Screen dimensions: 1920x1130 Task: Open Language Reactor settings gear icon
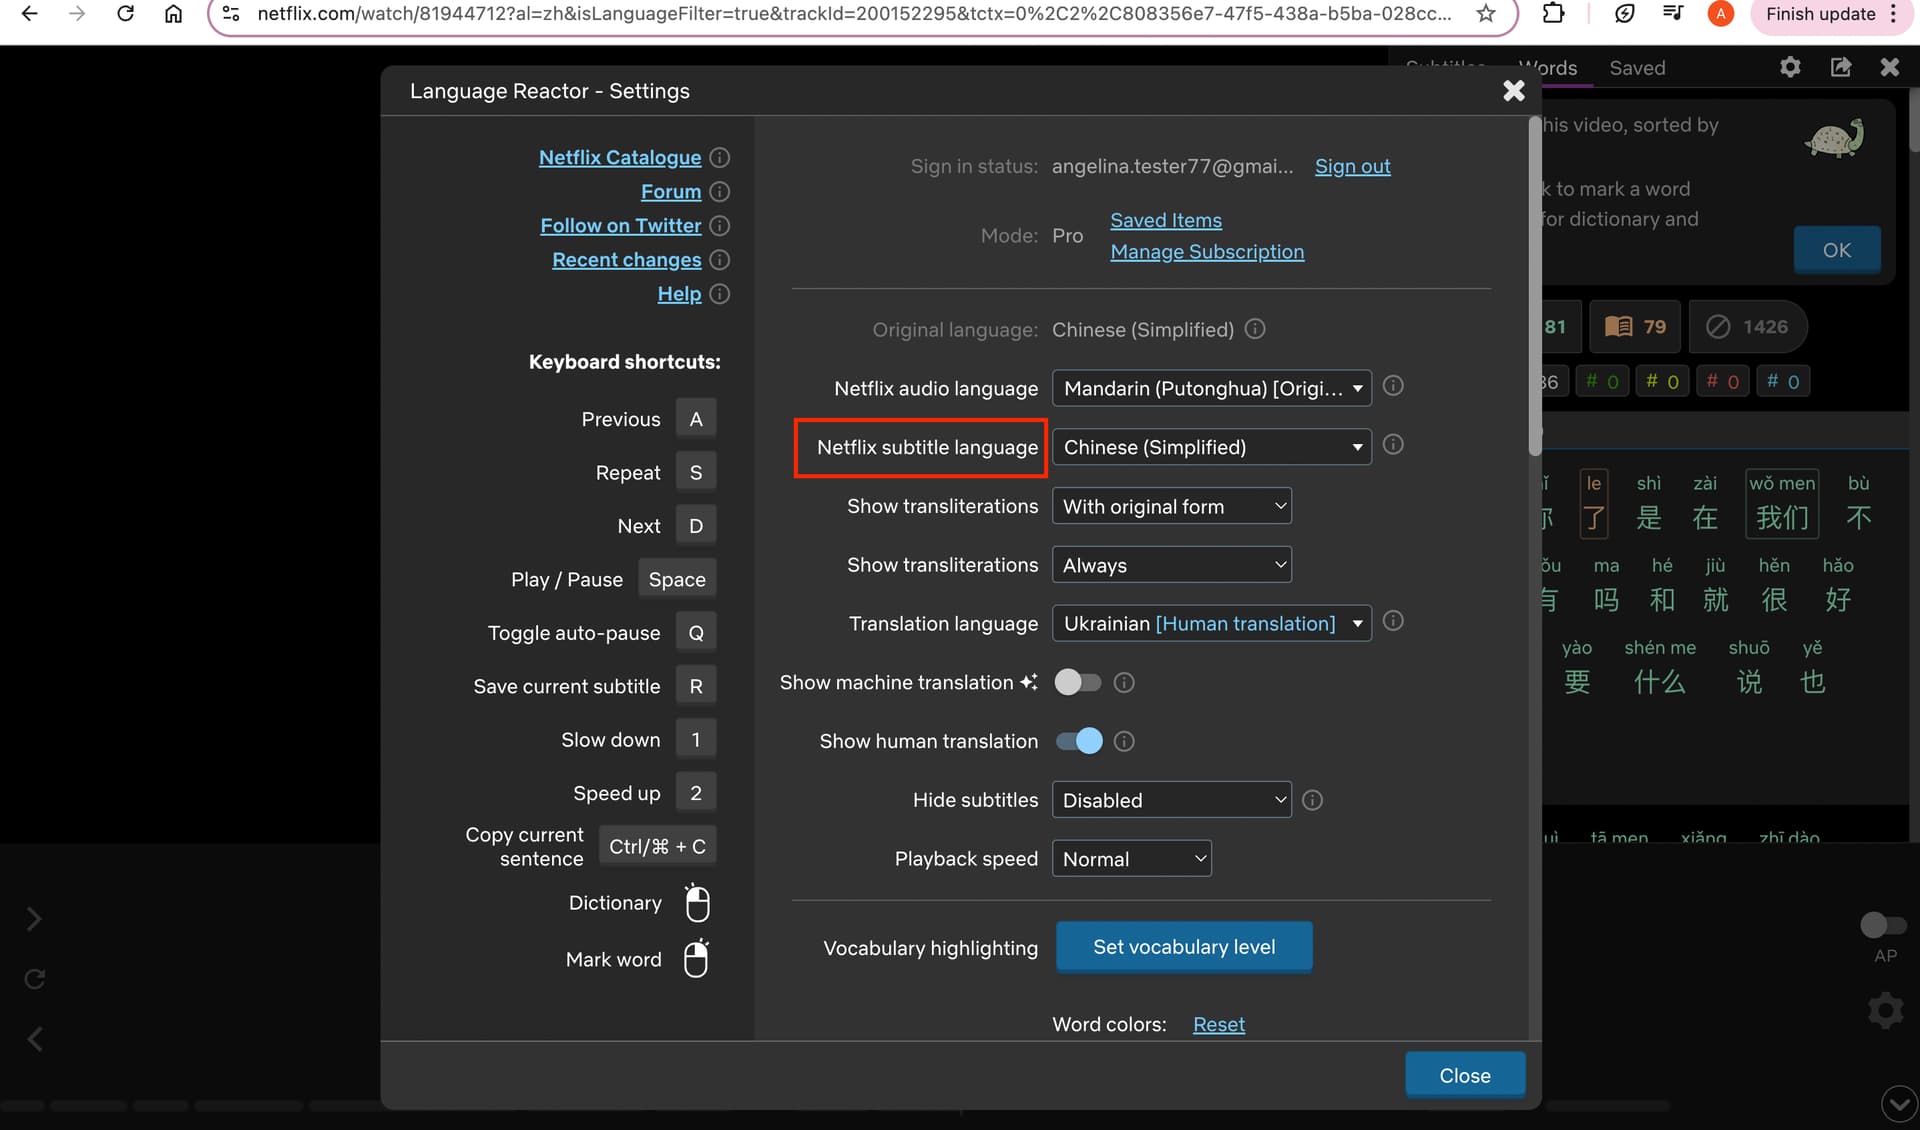click(1790, 67)
